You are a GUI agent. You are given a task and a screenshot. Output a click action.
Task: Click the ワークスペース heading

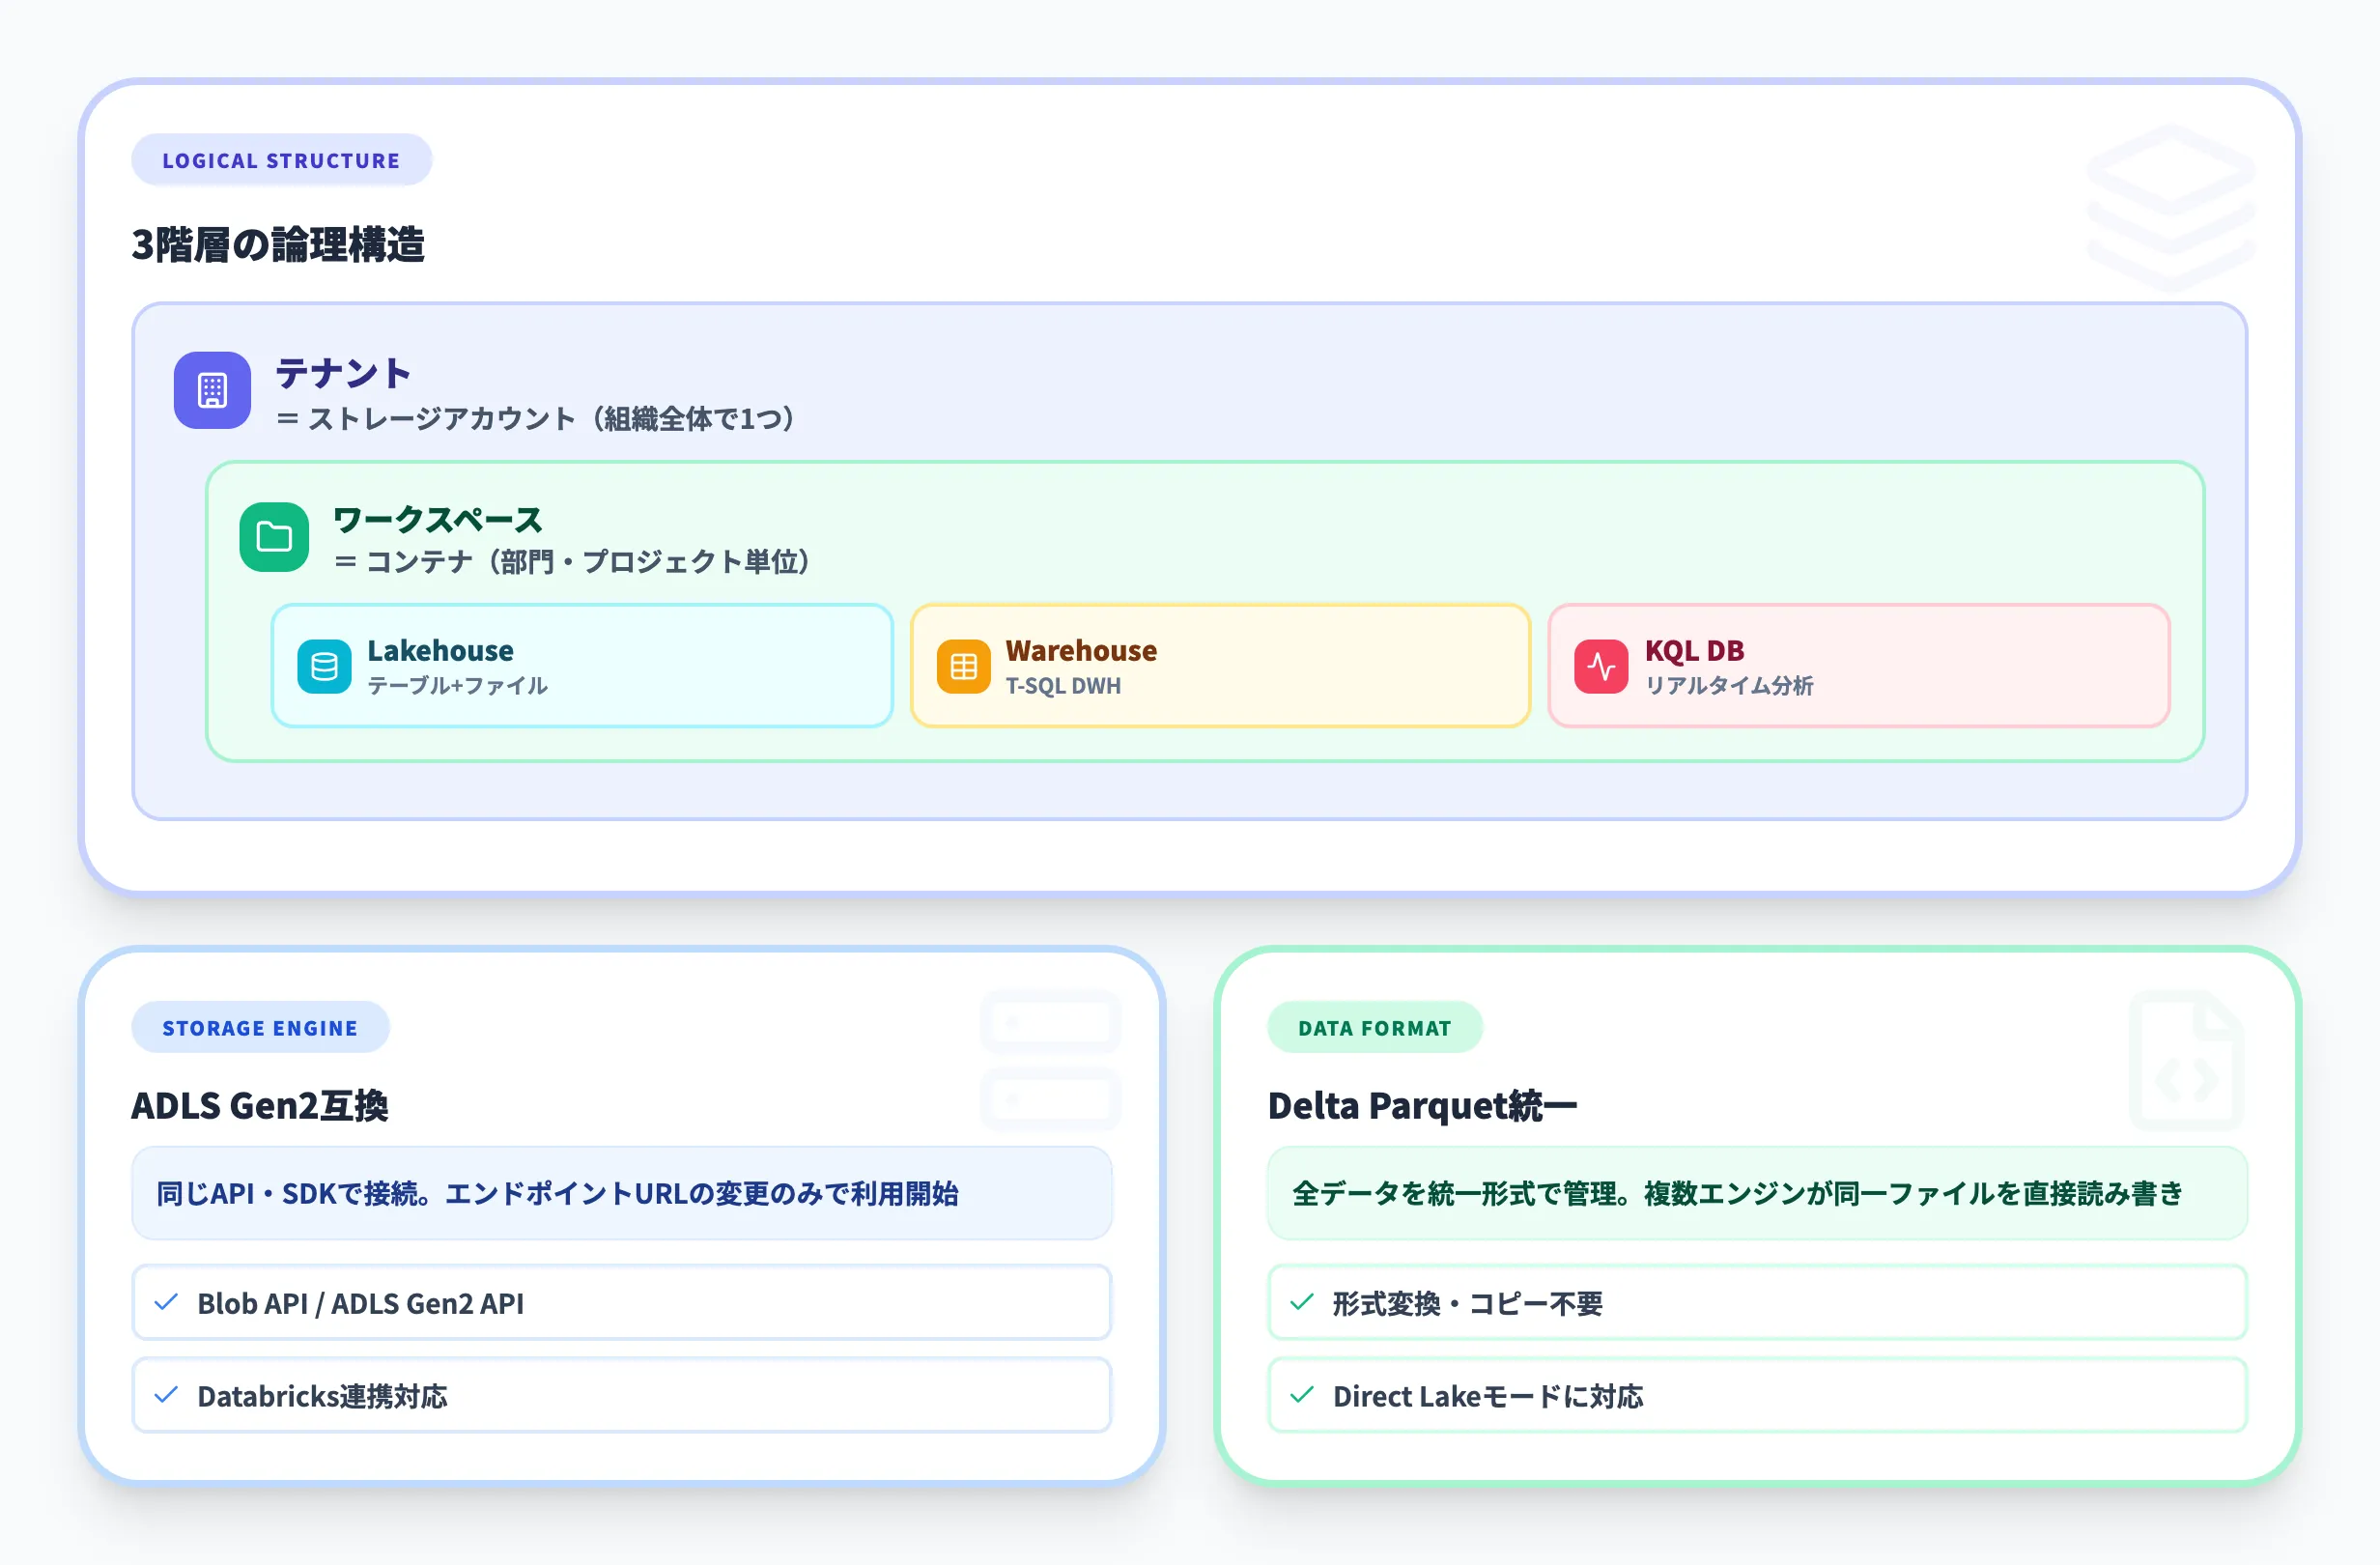point(438,520)
